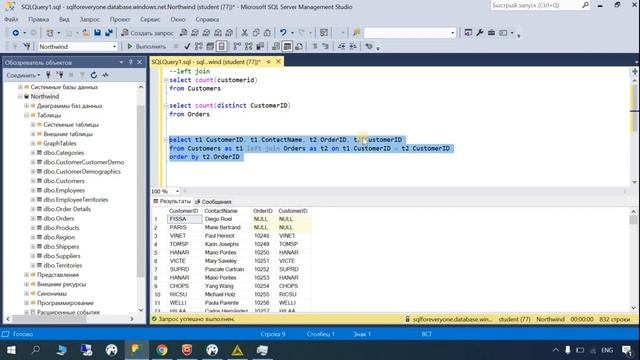
Task: Click the Undo arrow icon
Action: pyautogui.click(x=283, y=33)
